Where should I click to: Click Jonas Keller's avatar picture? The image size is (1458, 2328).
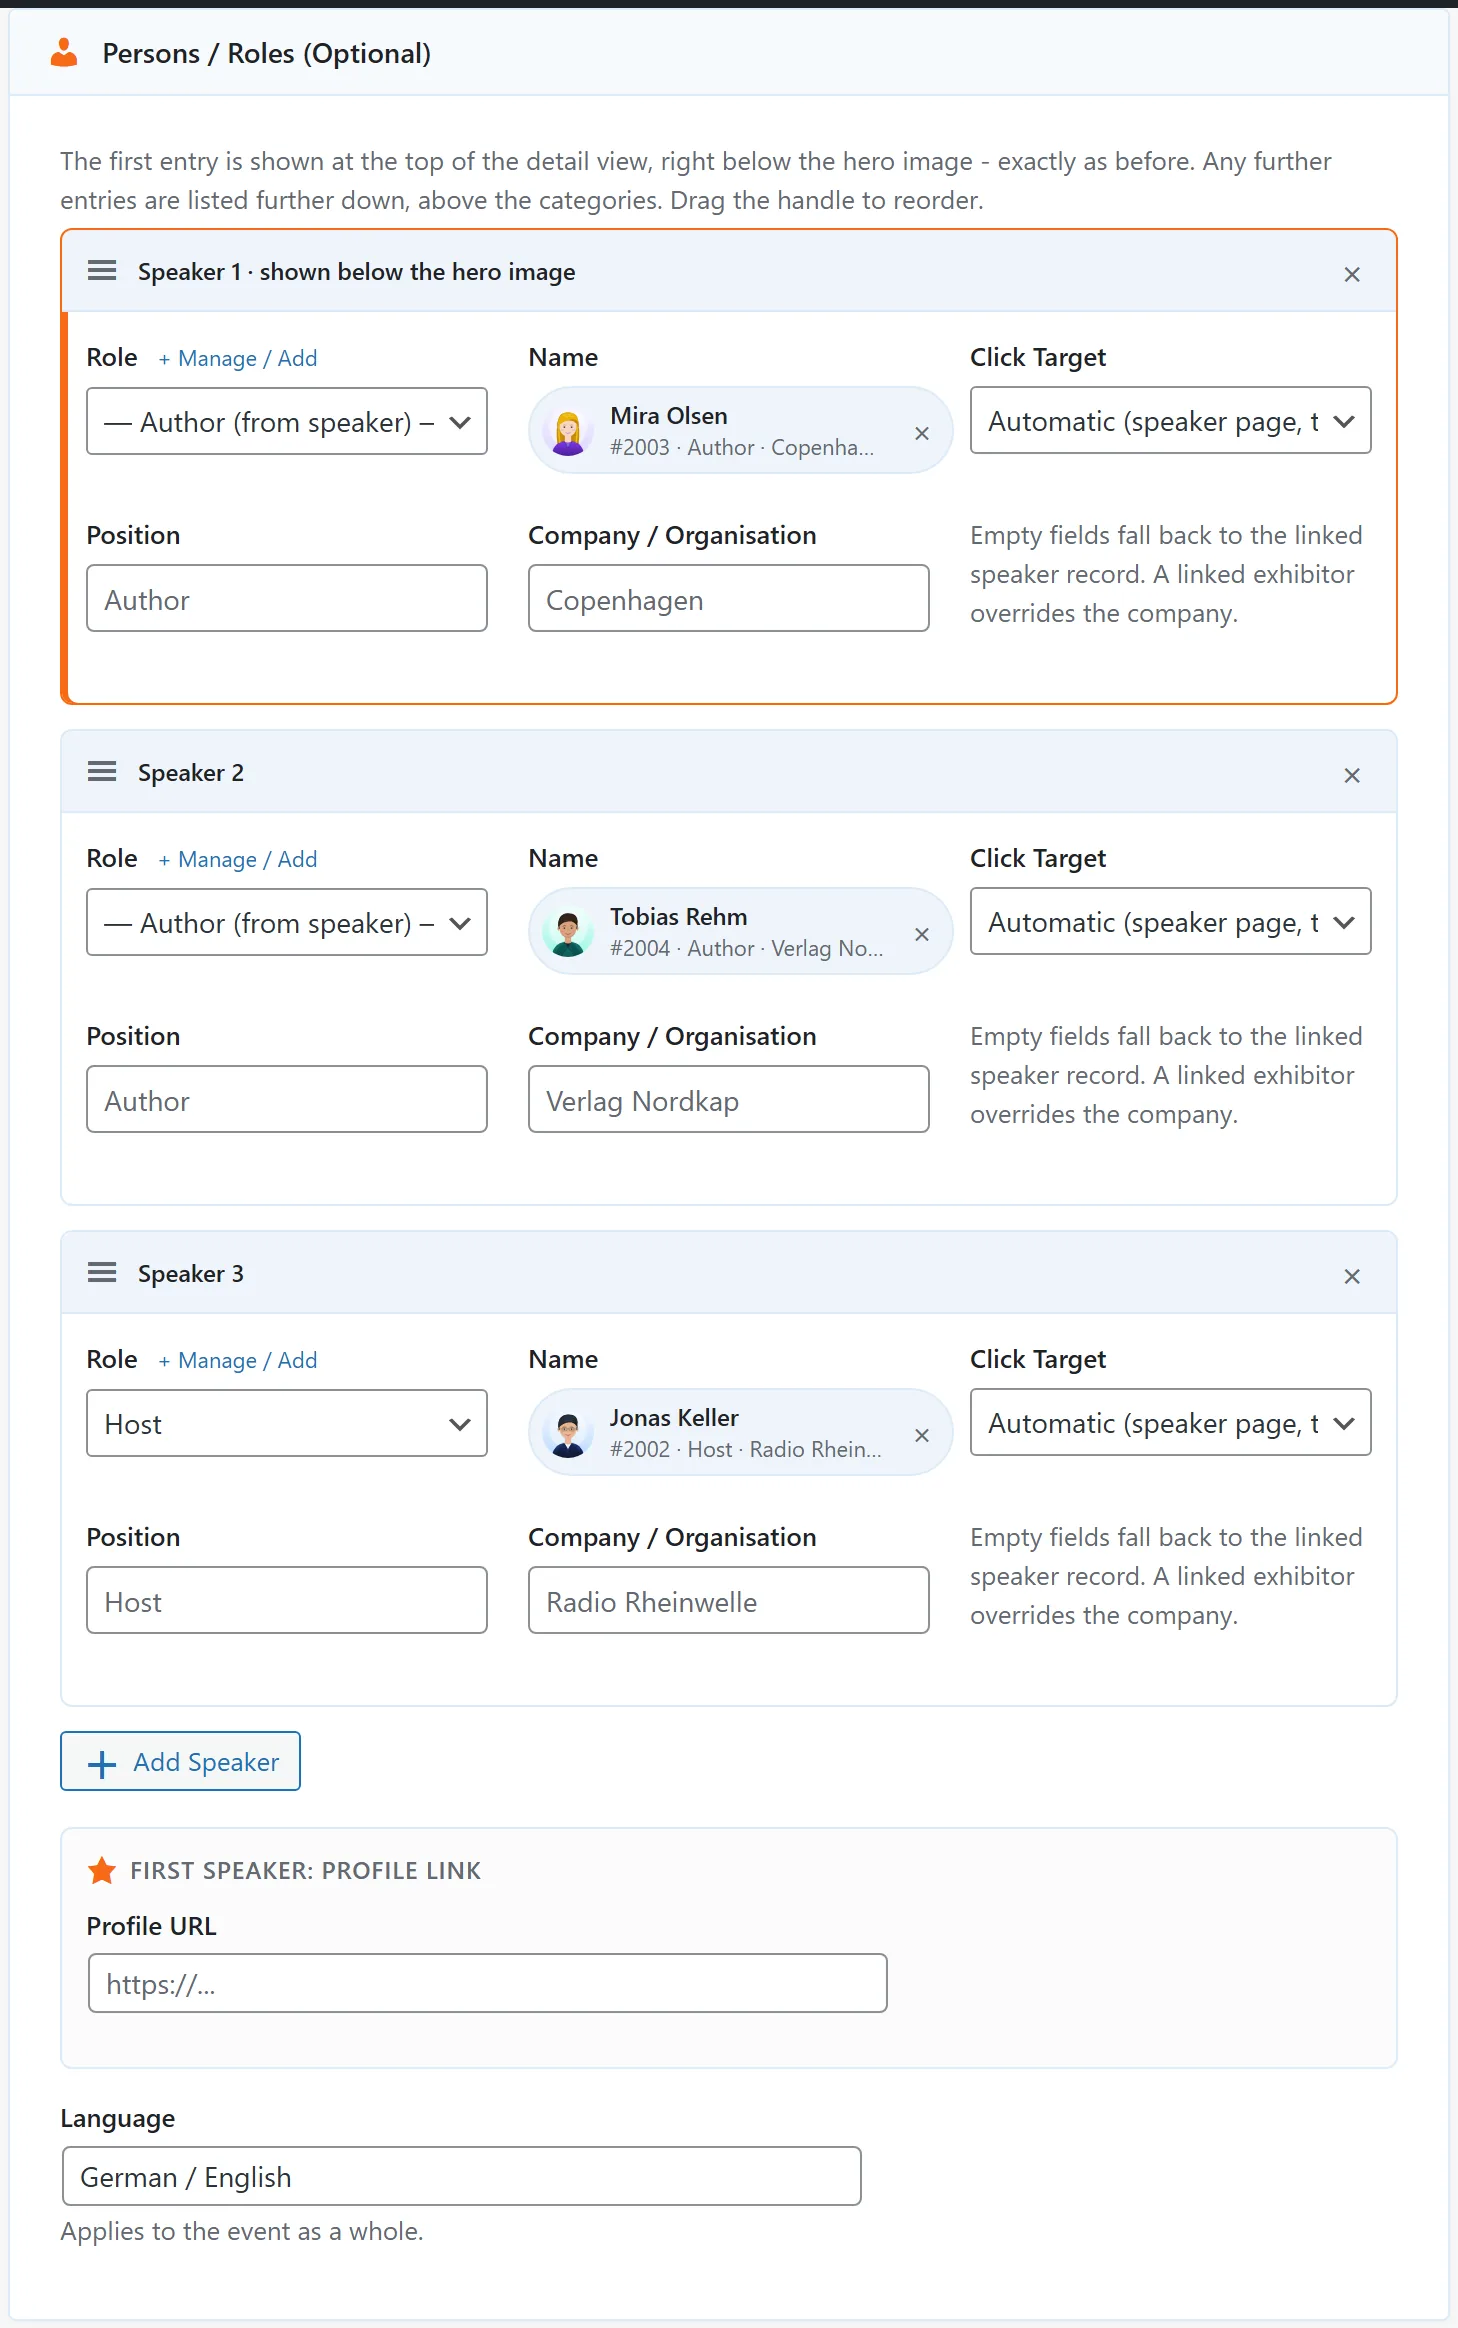(x=568, y=1434)
